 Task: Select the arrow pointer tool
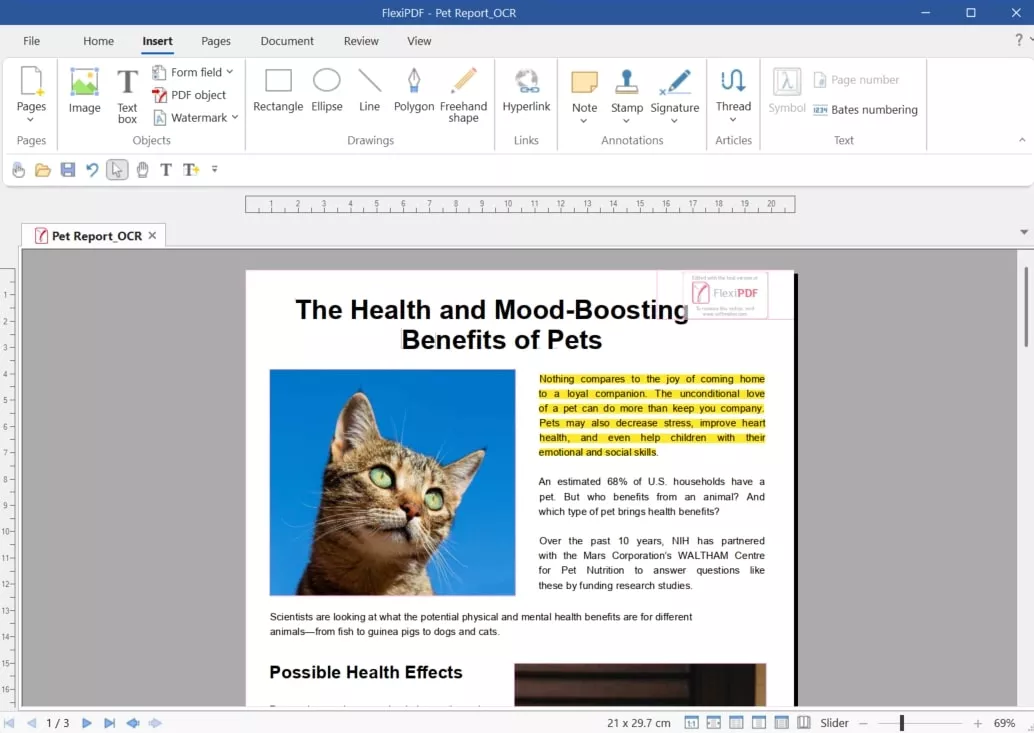[x=117, y=170]
